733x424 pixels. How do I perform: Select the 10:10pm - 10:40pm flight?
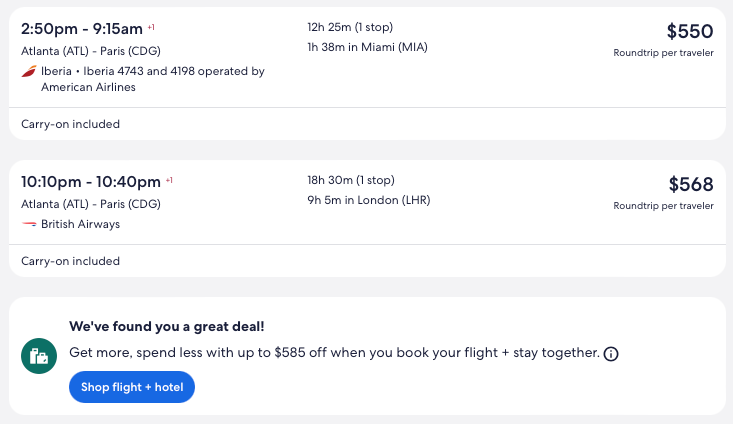click(x=91, y=181)
